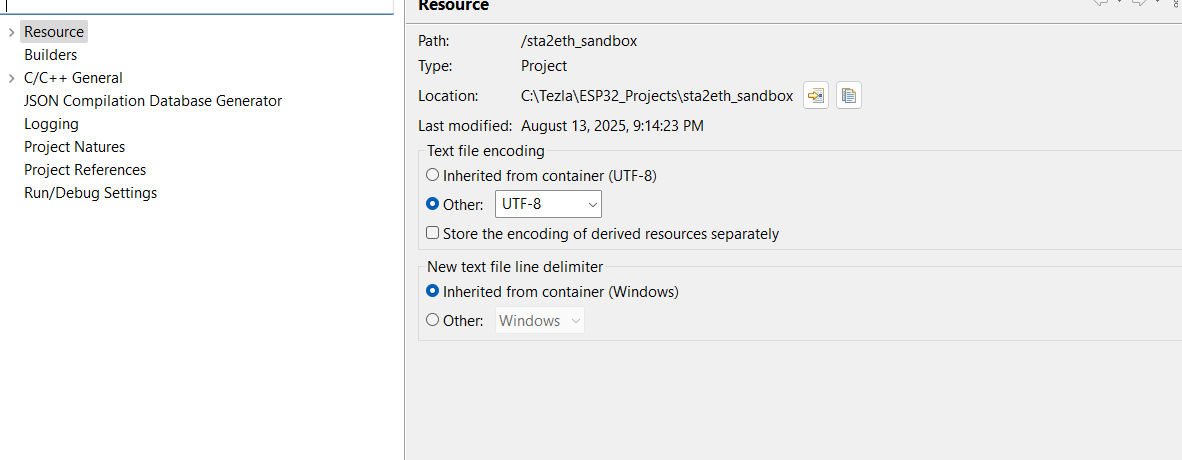1182x460 pixels.
Task: Open the Project Natures page
Action: pos(75,146)
